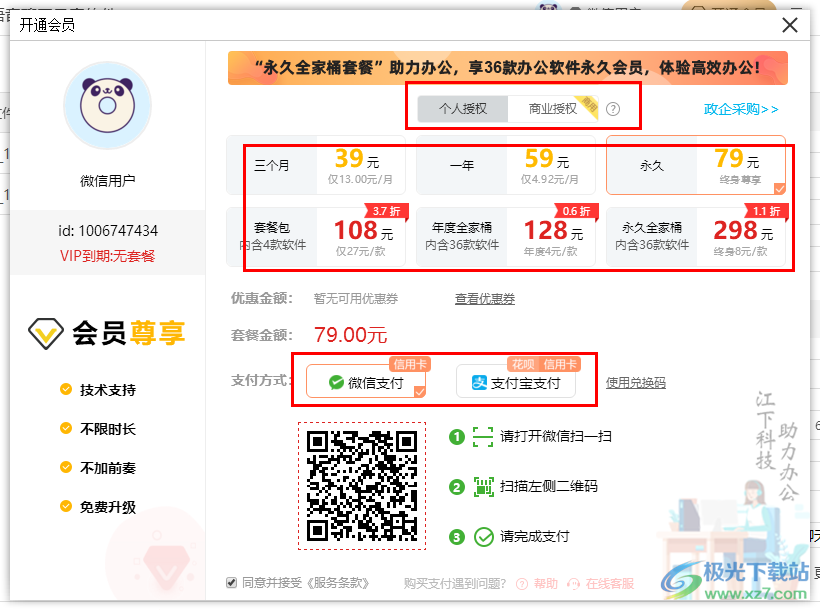
Task: Click the WeChat Pay green icon
Action: pos(336,382)
